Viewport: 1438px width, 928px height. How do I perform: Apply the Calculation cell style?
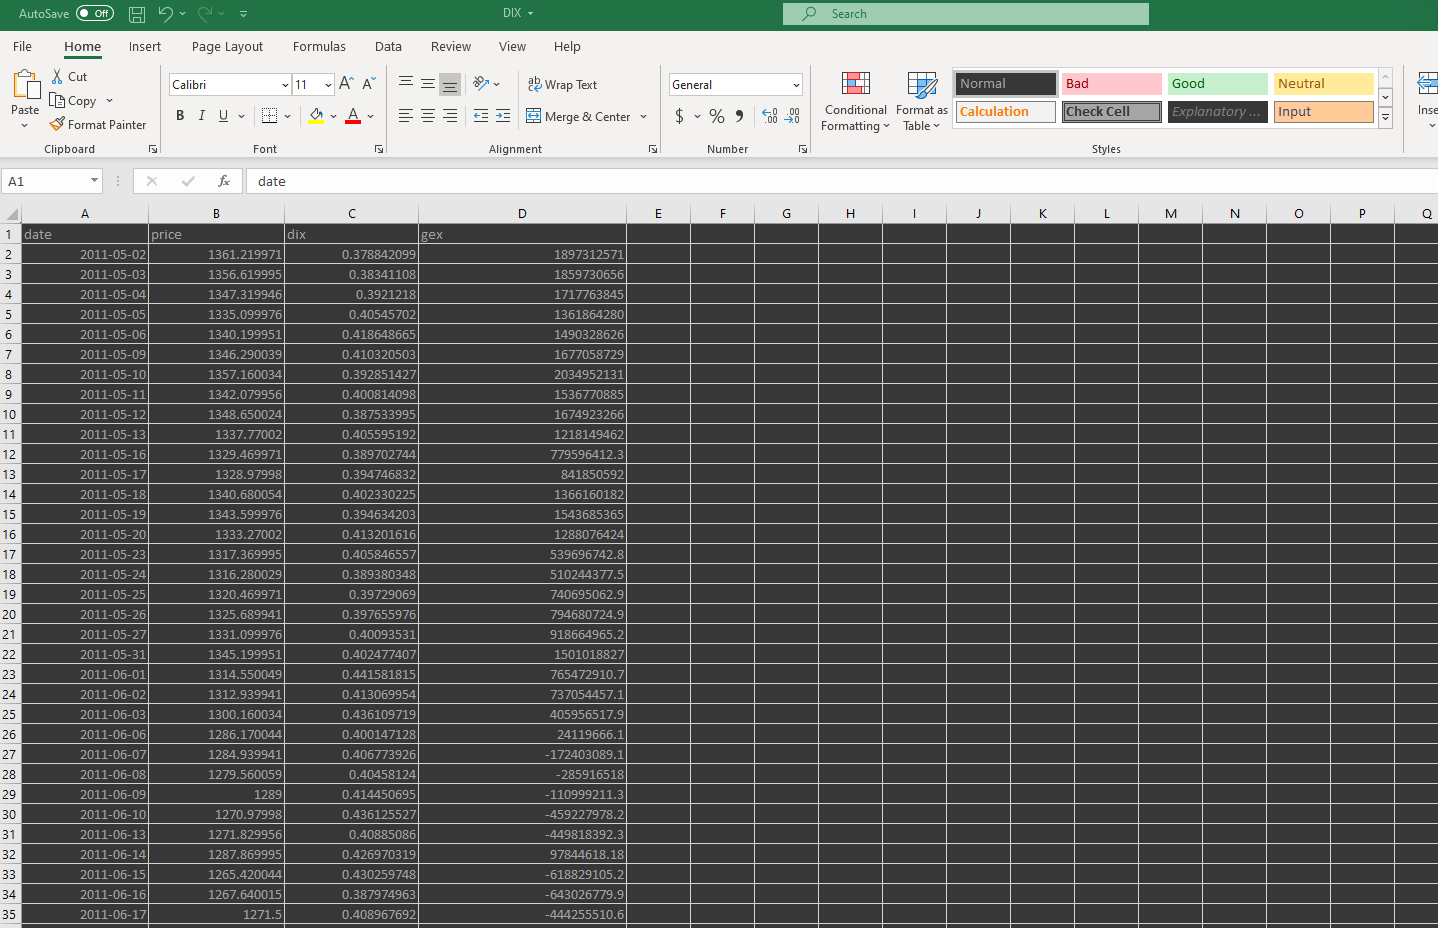point(1005,112)
